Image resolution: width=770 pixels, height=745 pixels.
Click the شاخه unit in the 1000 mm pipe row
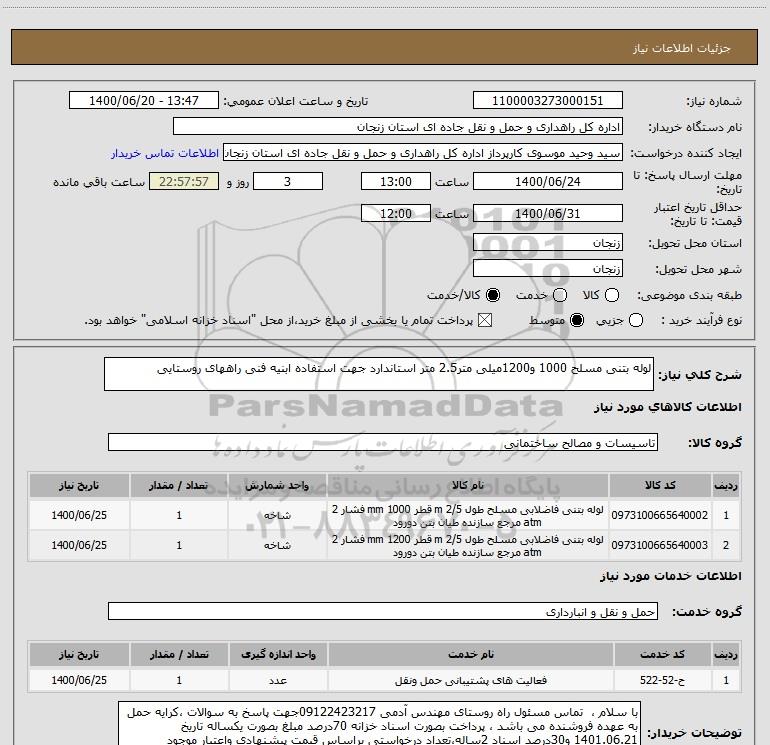click(x=277, y=516)
